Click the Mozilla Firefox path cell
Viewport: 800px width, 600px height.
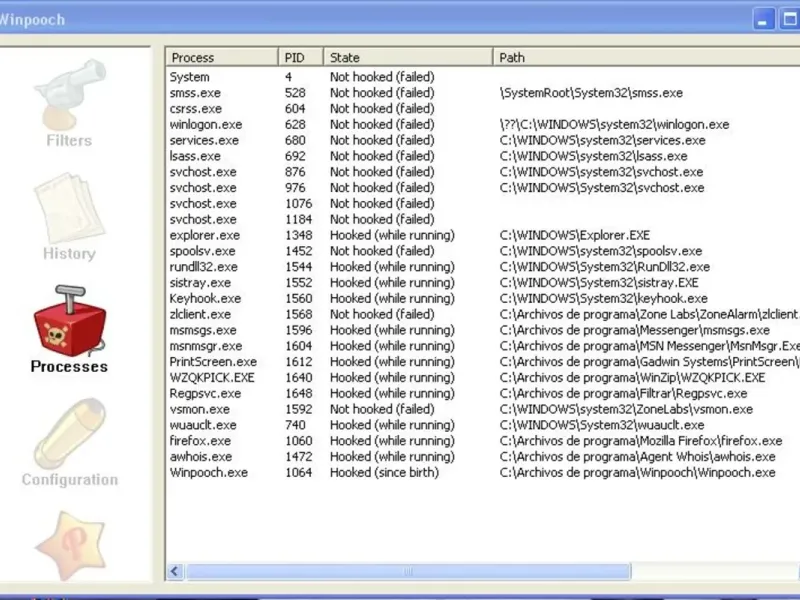(x=641, y=441)
